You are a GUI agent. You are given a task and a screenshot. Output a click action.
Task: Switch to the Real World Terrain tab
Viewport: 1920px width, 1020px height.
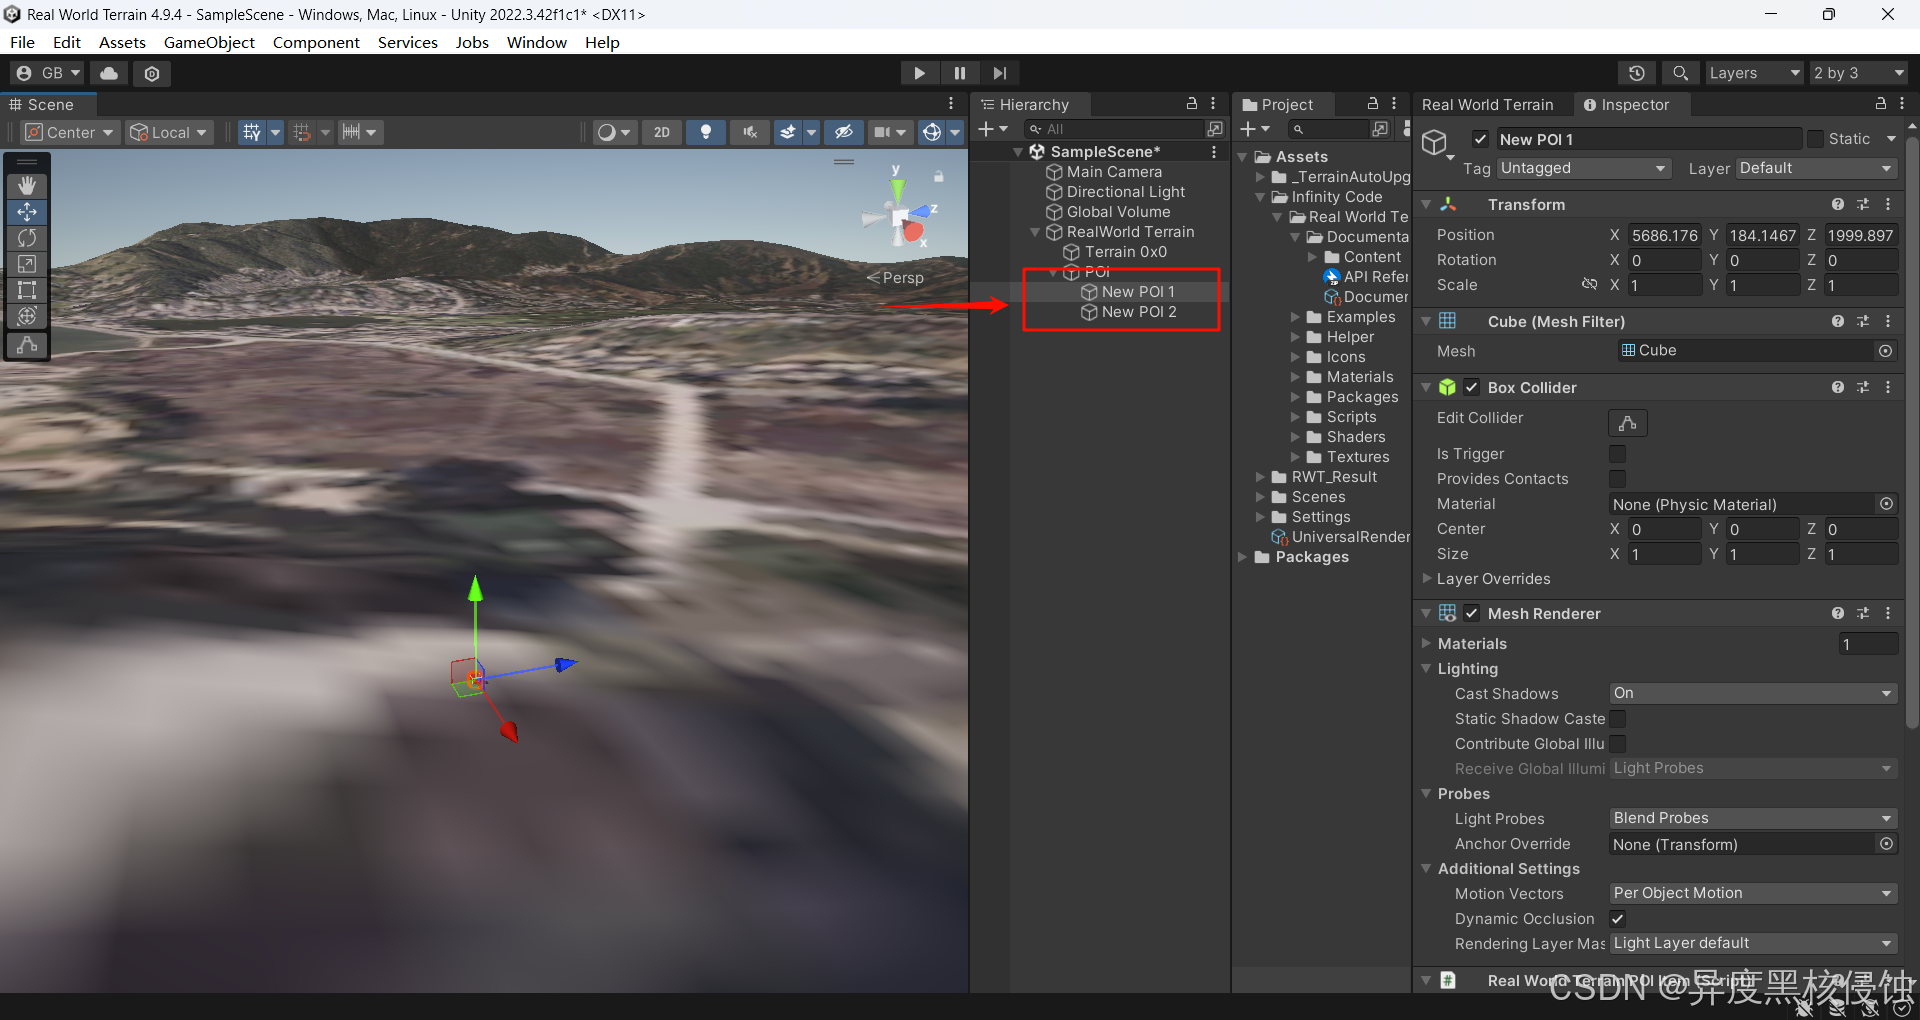pyautogui.click(x=1487, y=104)
